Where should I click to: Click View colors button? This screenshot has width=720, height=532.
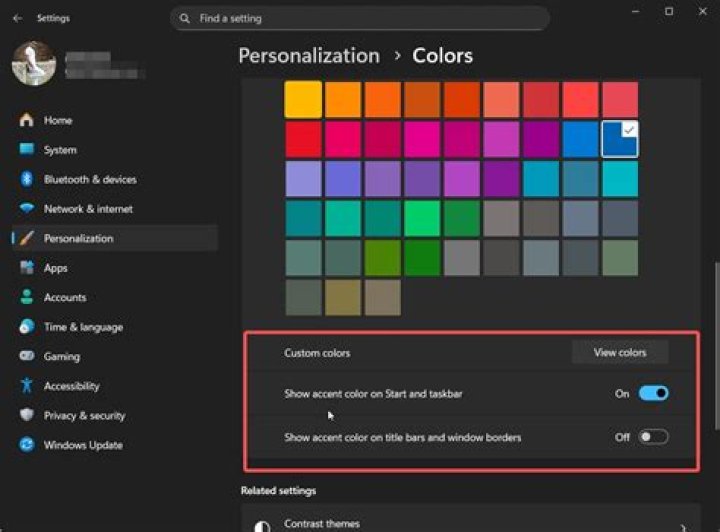pyautogui.click(x=620, y=353)
